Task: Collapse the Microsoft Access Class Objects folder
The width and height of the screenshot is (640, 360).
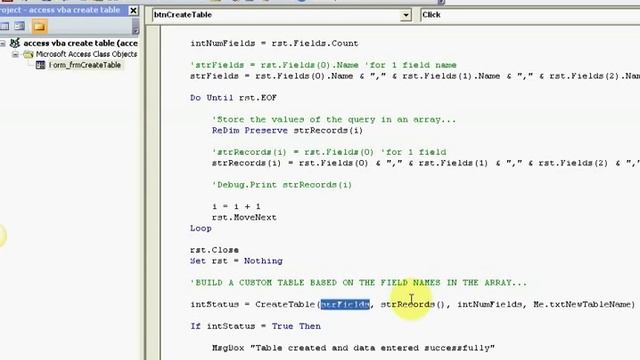Action: point(15,54)
